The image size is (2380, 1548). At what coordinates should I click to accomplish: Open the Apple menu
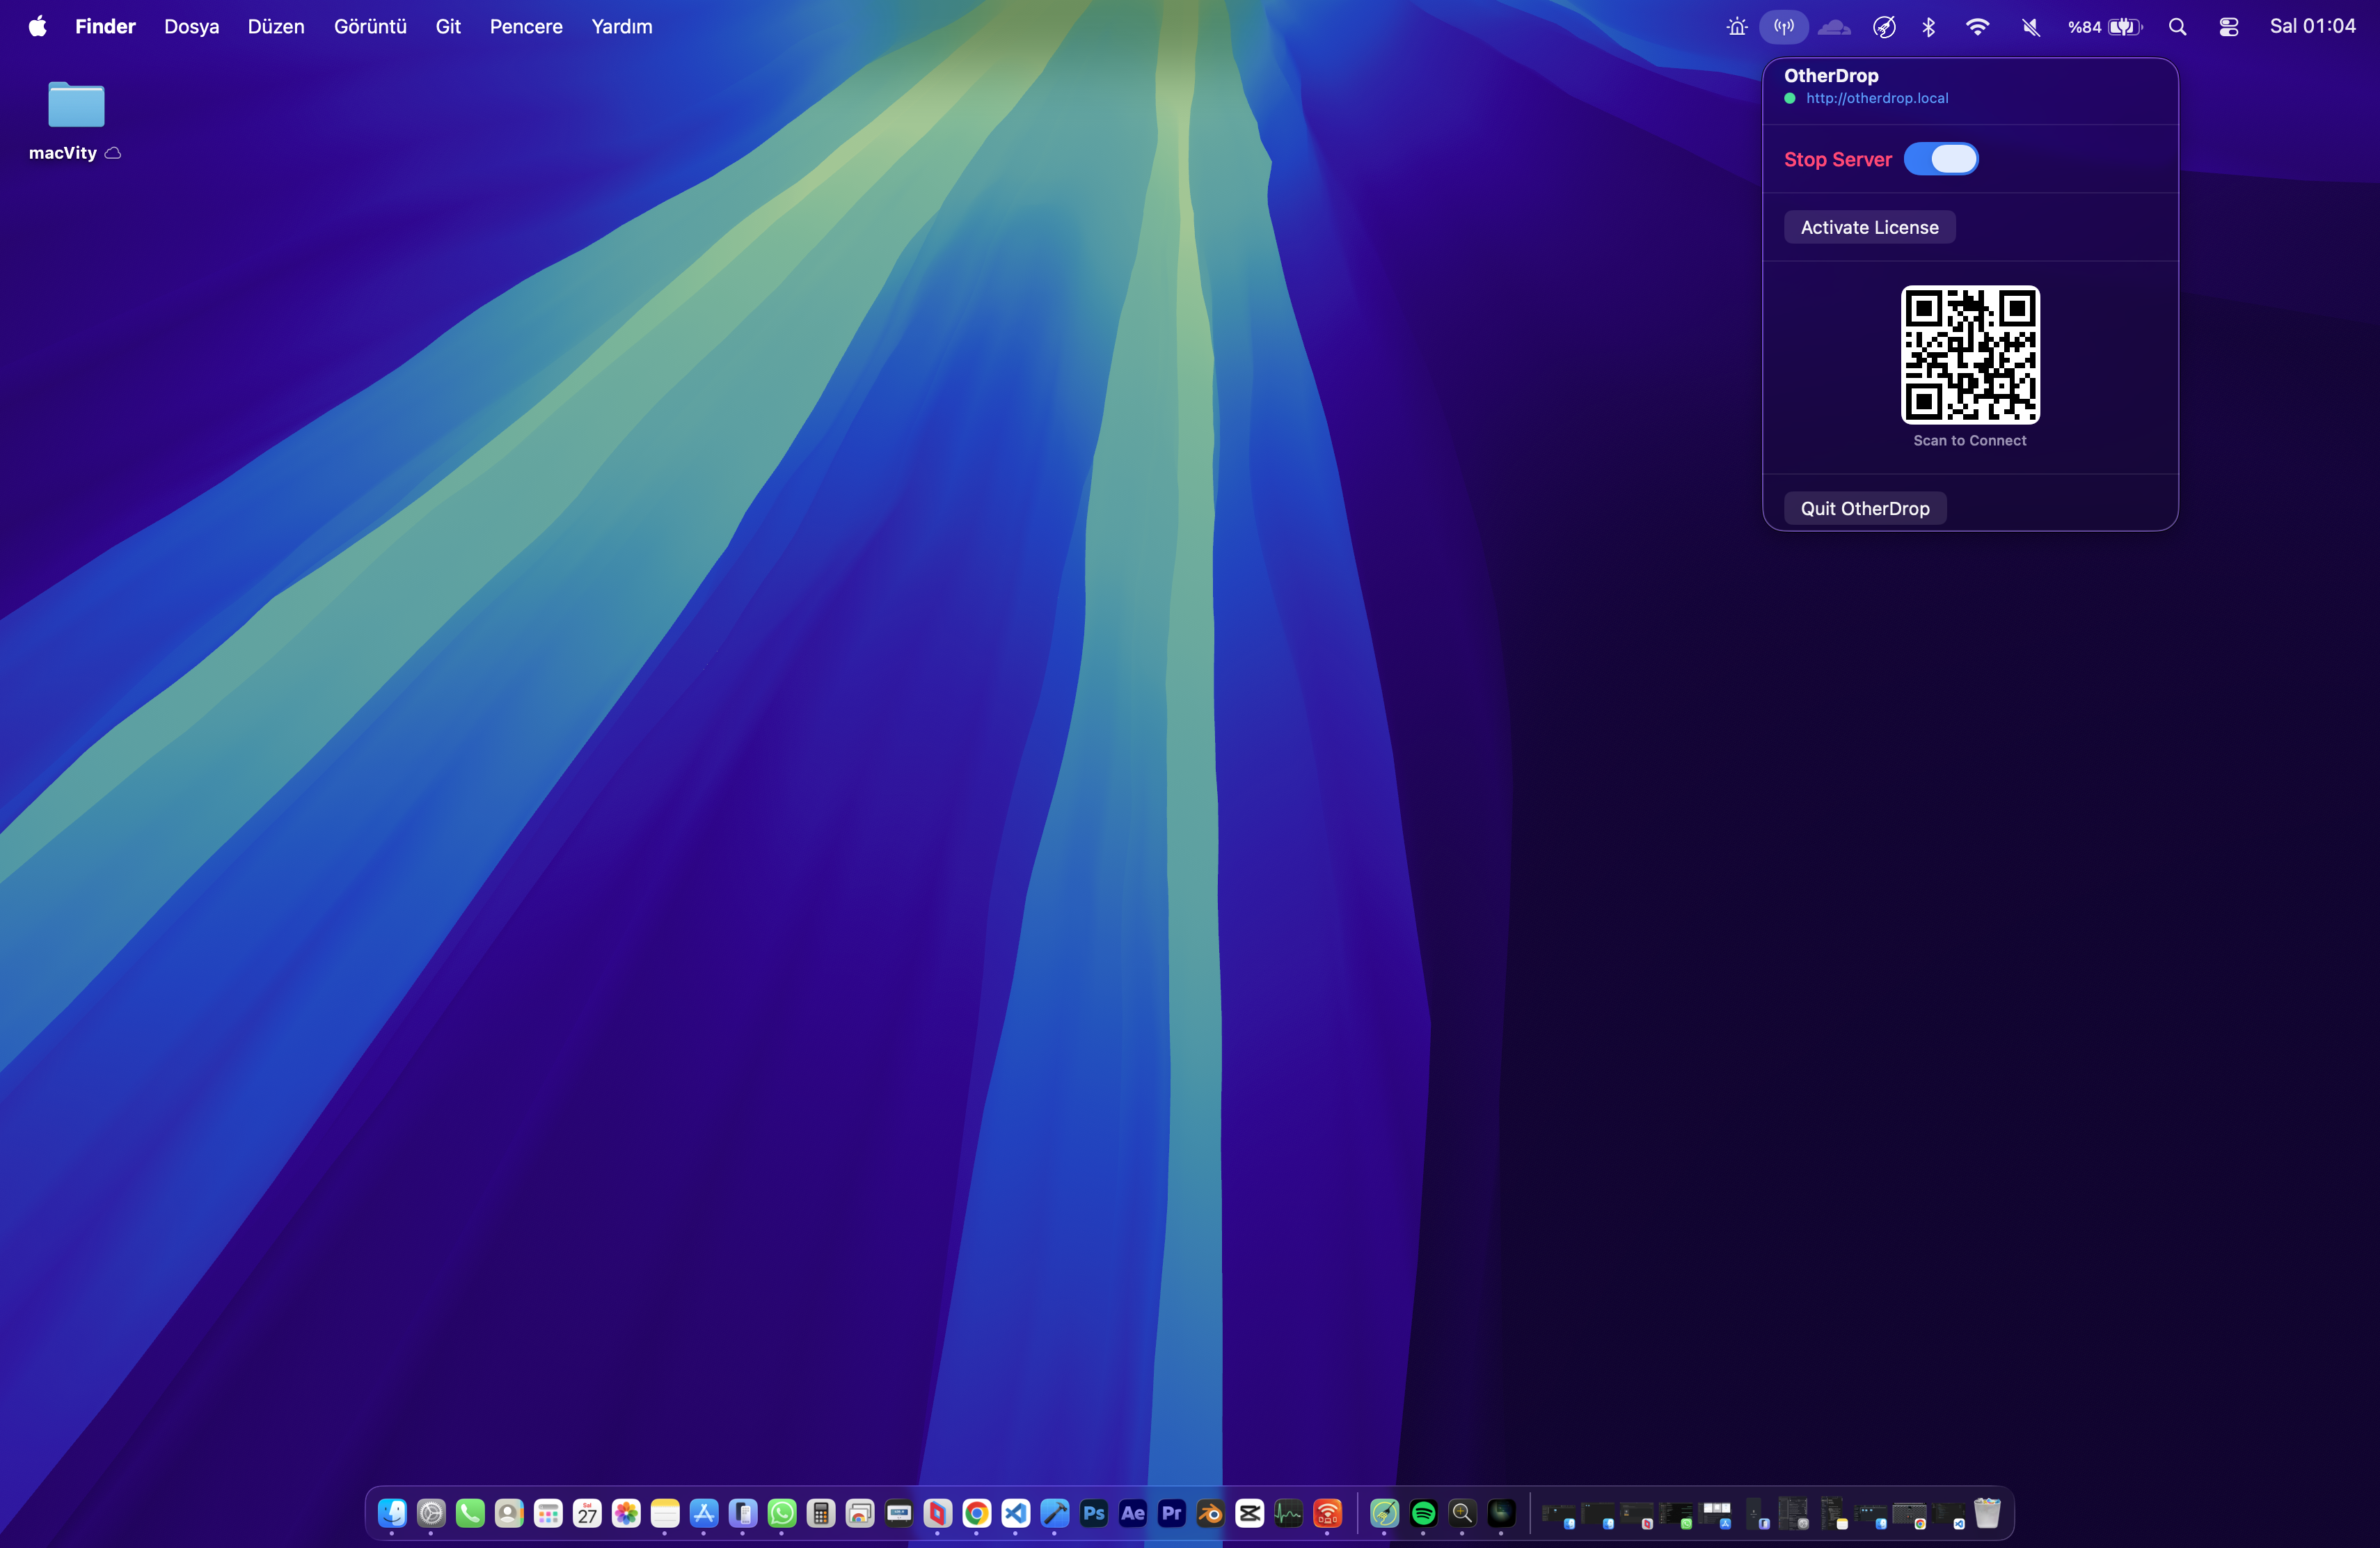click(37, 27)
